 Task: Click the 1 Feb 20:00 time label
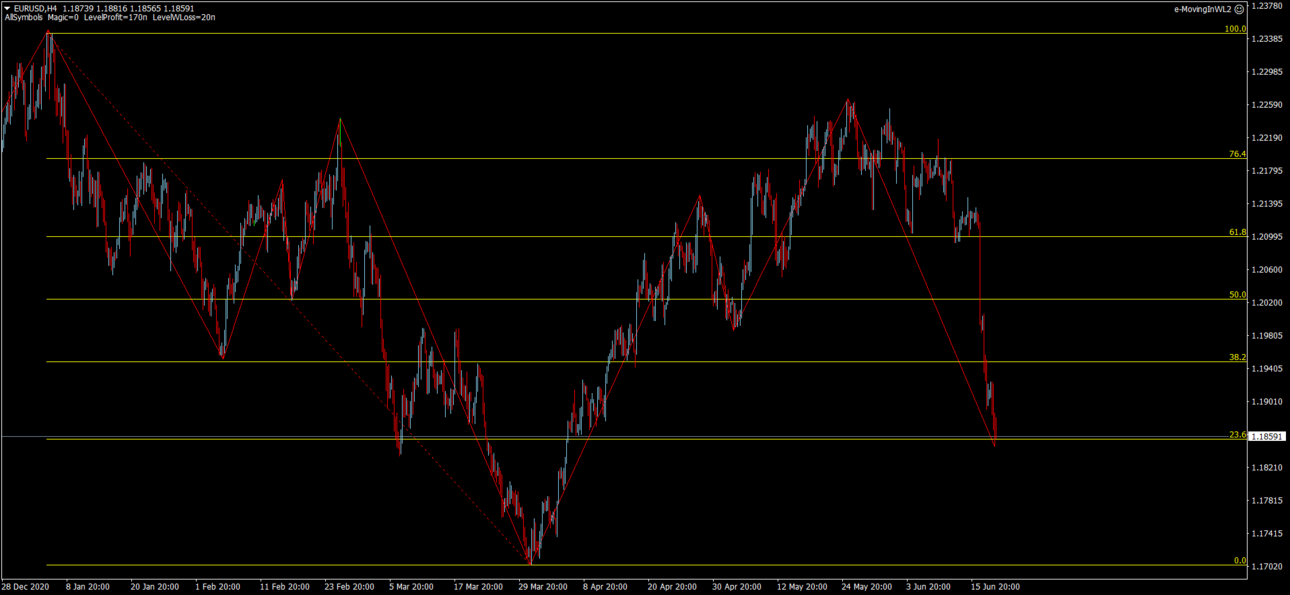tap(219, 587)
